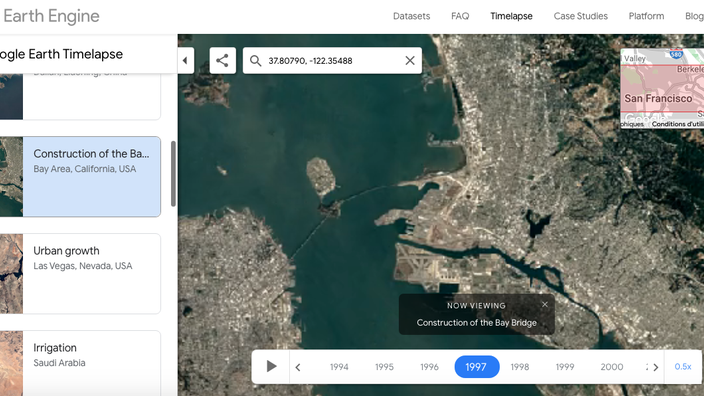Screen dimensions: 704x396
Task: Select the Urban growth Las Vegas card
Action: click(x=80, y=273)
